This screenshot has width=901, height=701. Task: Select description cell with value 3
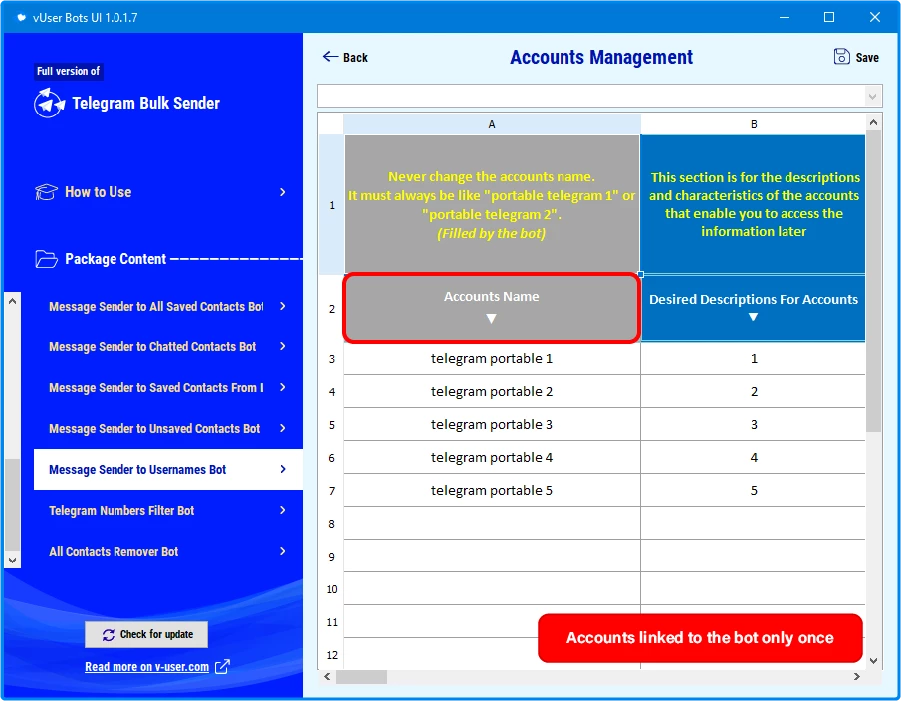click(753, 425)
